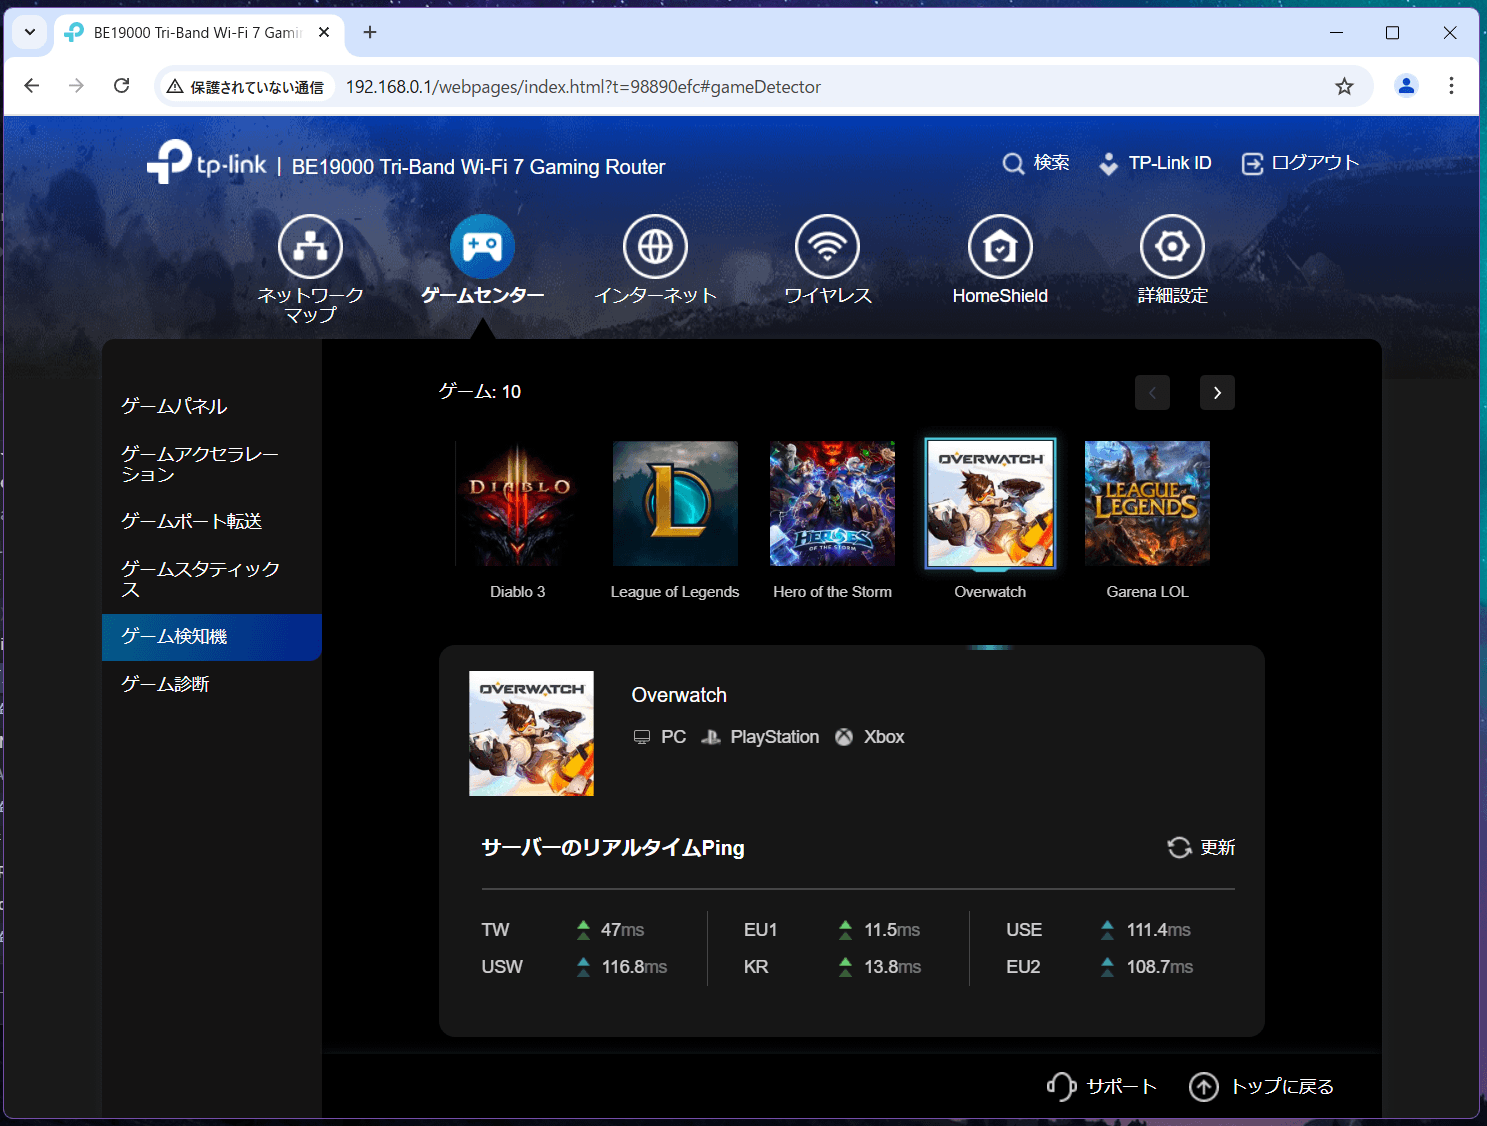Click the USE 111.4ms ping value
Image resolution: width=1487 pixels, height=1126 pixels.
(x=1158, y=930)
